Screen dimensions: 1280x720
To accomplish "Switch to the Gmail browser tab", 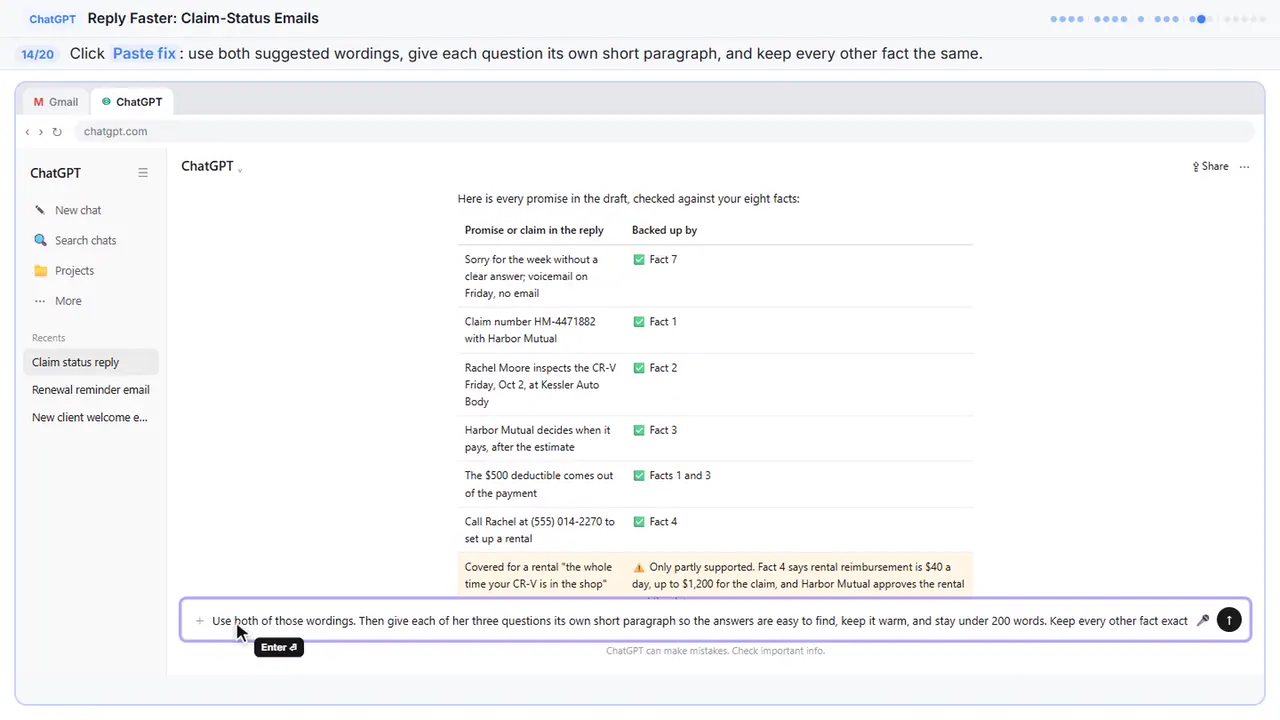I will tap(56, 102).
